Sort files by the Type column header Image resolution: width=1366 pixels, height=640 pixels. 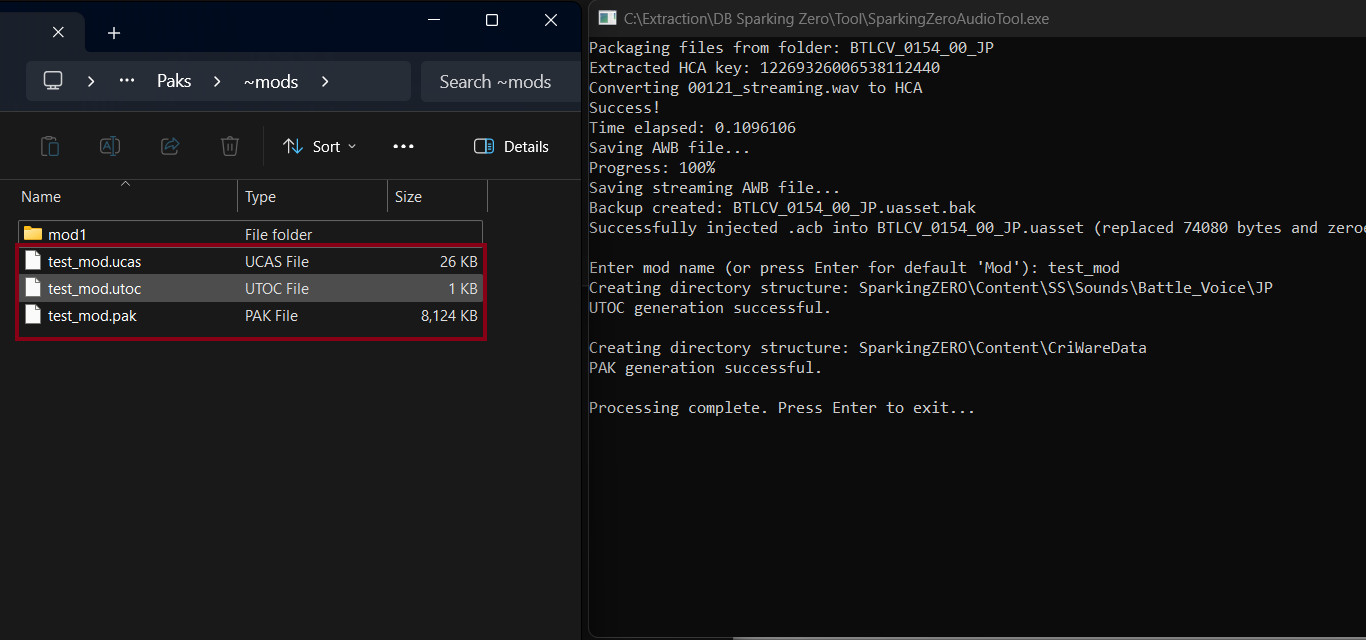coord(261,197)
